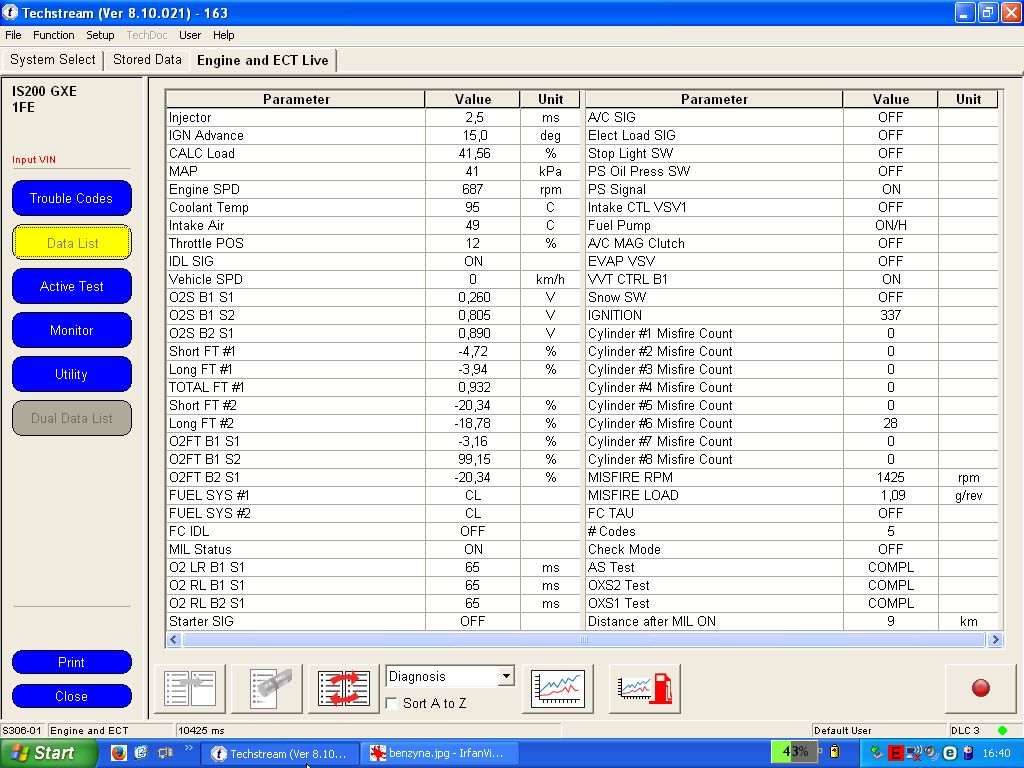This screenshot has width=1024, height=768.
Task: Open the Function menu
Action: [x=54, y=35]
